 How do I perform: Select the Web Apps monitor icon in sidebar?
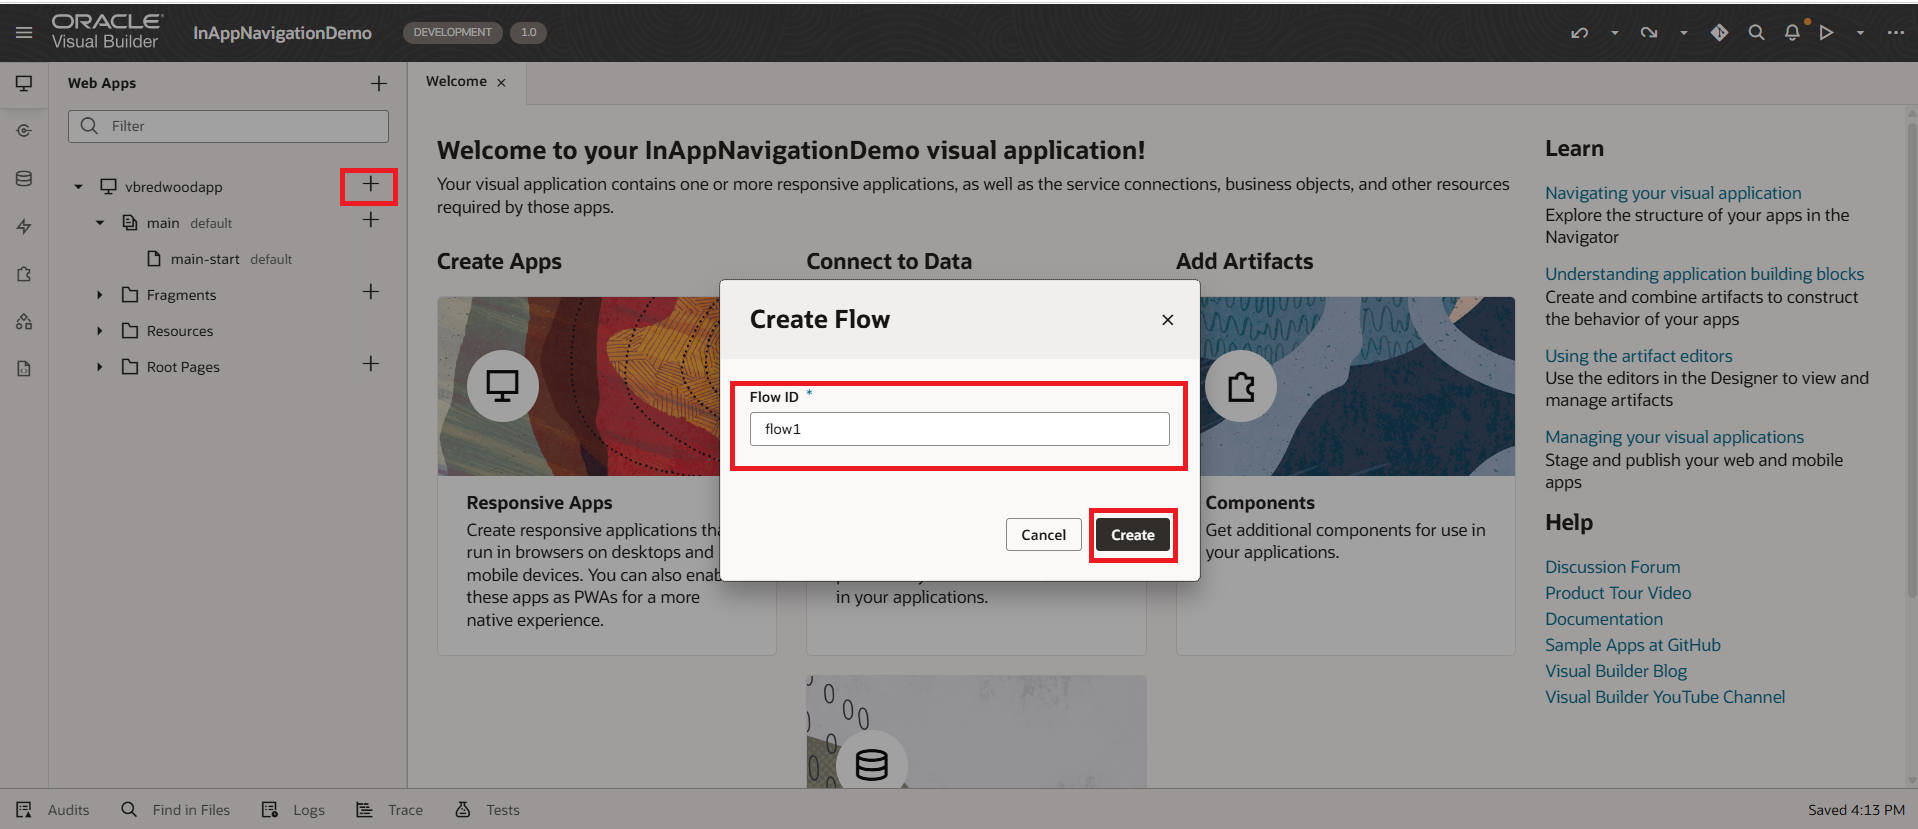[24, 83]
